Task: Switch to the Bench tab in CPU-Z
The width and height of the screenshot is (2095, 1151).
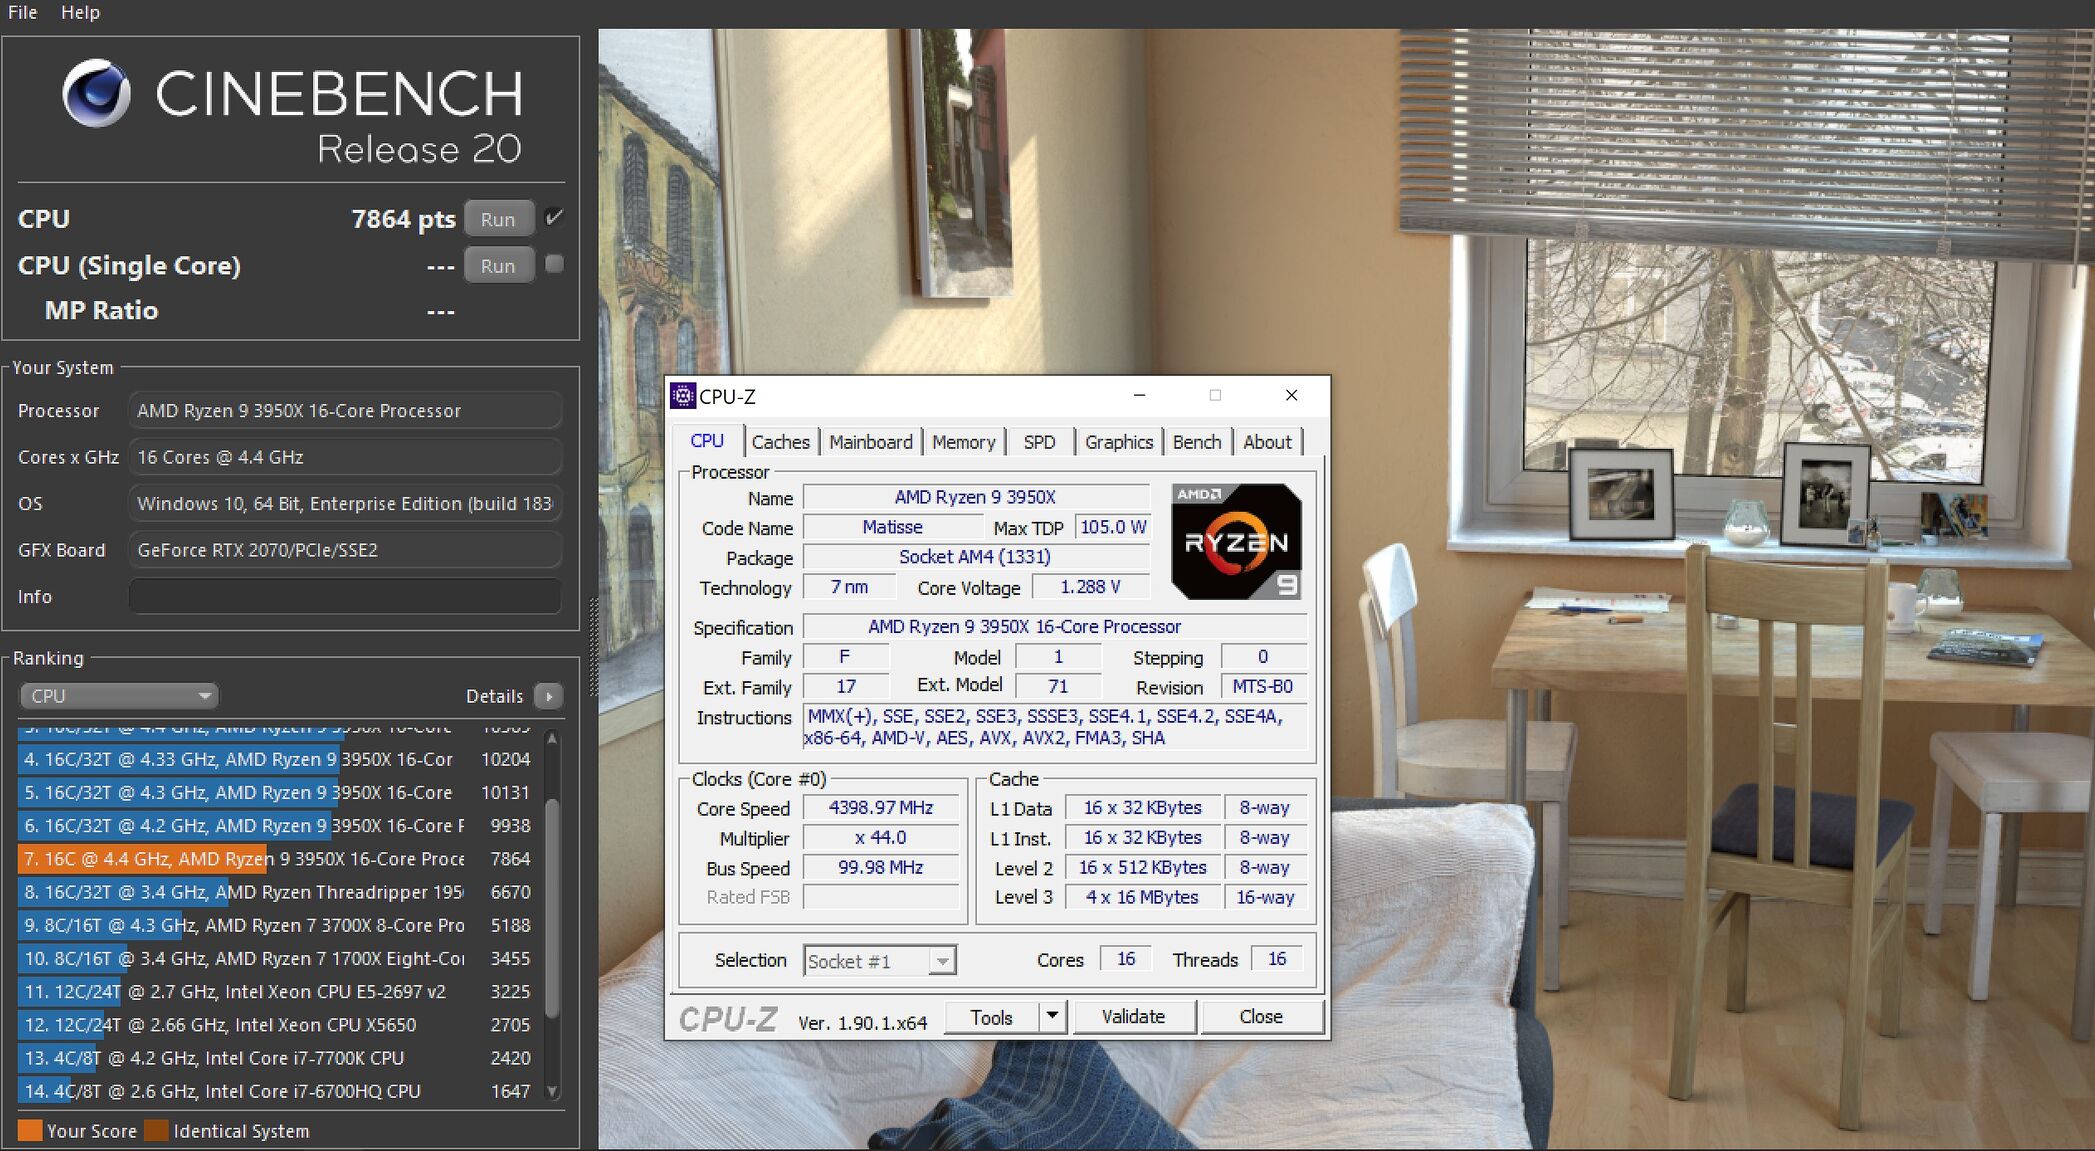Action: coord(1196,442)
